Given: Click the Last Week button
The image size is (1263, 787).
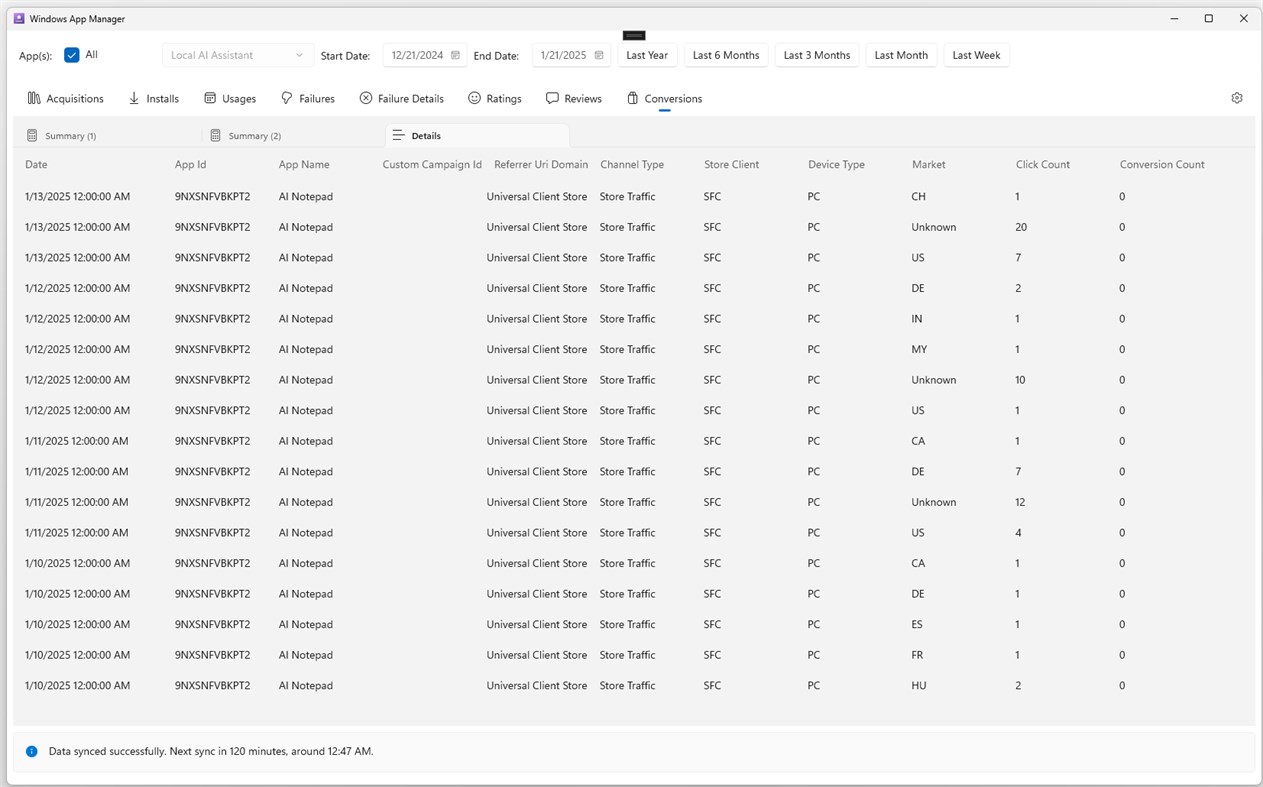Looking at the screenshot, I should coord(976,55).
